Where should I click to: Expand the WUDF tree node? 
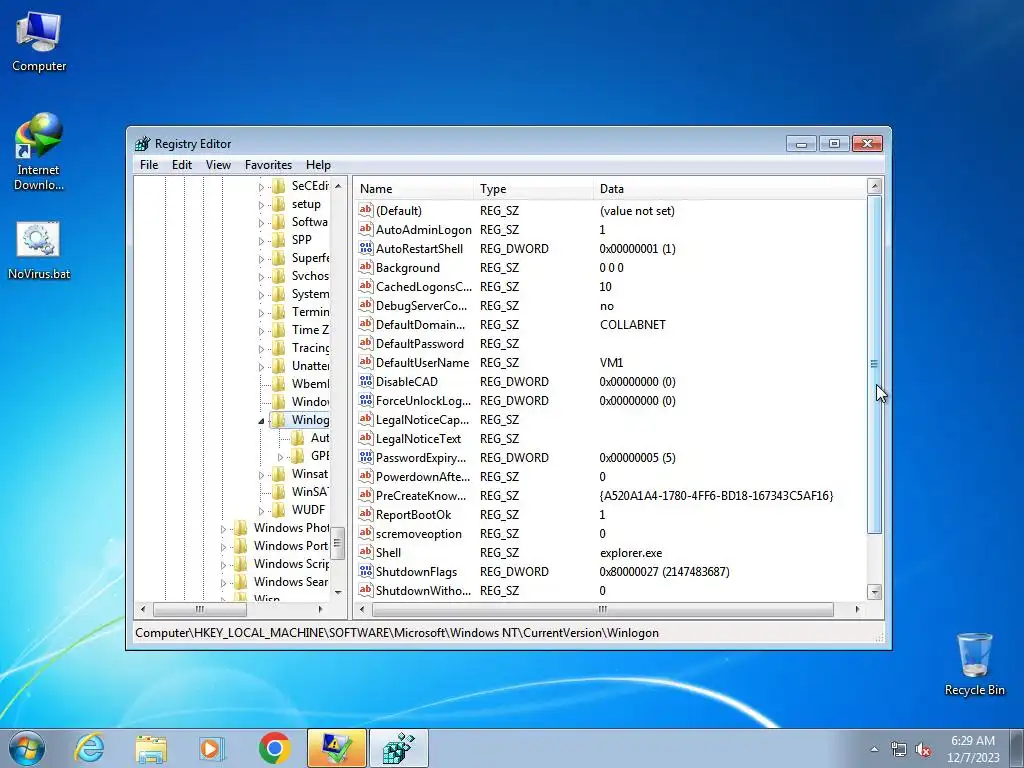[x=261, y=511]
